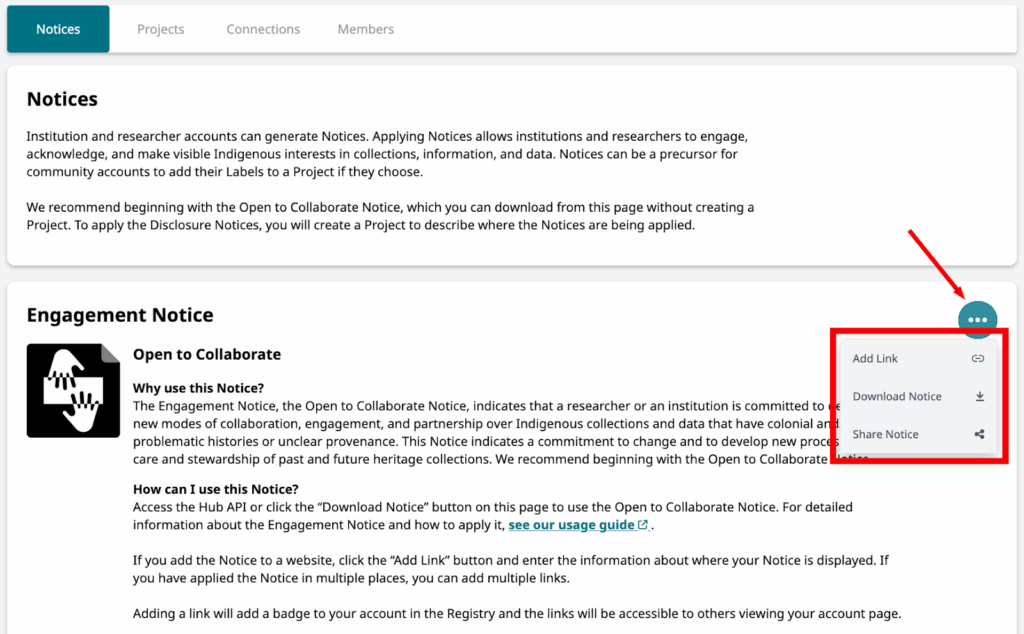
Task: Click the Notices page heading
Action: pyautogui.click(x=62, y=99)
